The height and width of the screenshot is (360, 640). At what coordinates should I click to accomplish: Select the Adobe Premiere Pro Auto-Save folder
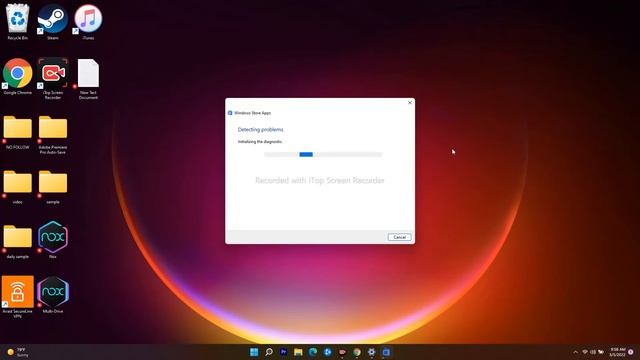coord(53,135)
